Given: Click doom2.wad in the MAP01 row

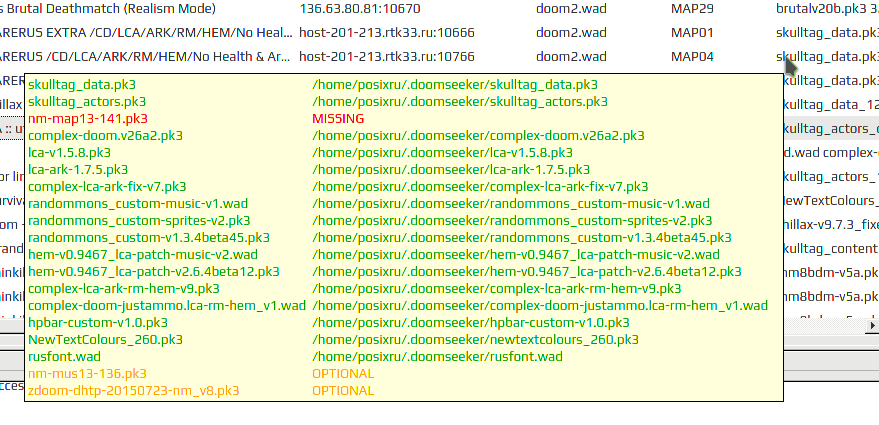Looking at the screenshot, I should 571,33.
